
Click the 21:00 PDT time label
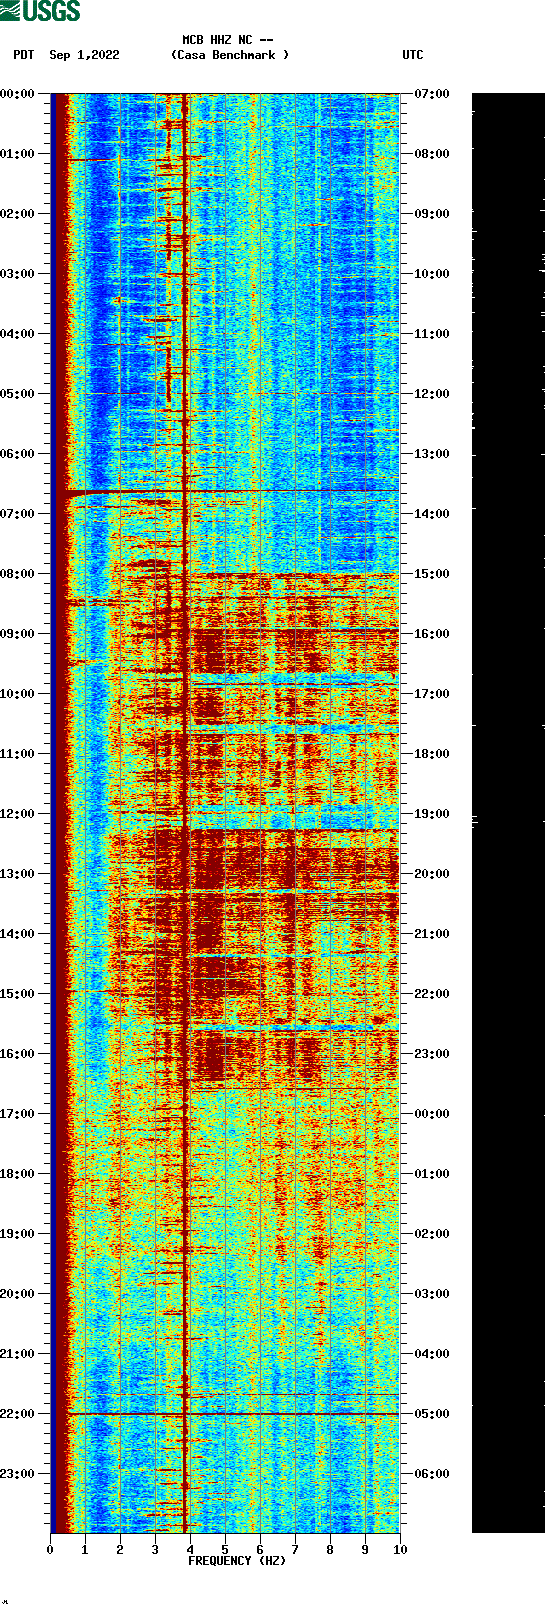[18, 1354]
